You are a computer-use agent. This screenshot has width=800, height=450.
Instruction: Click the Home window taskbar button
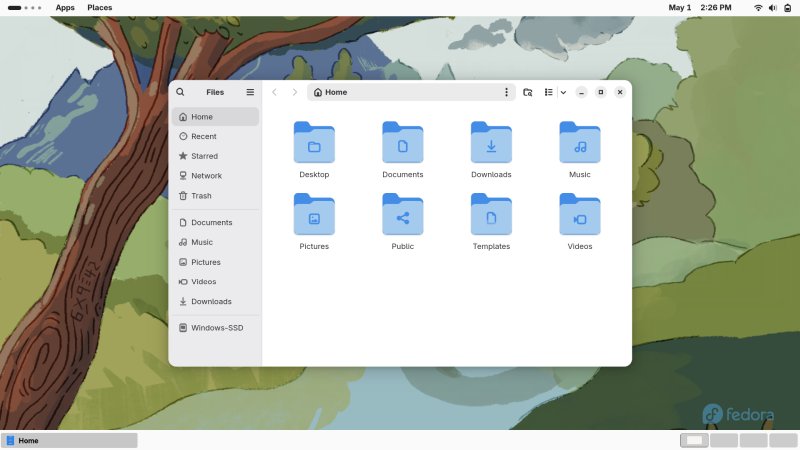69,440
